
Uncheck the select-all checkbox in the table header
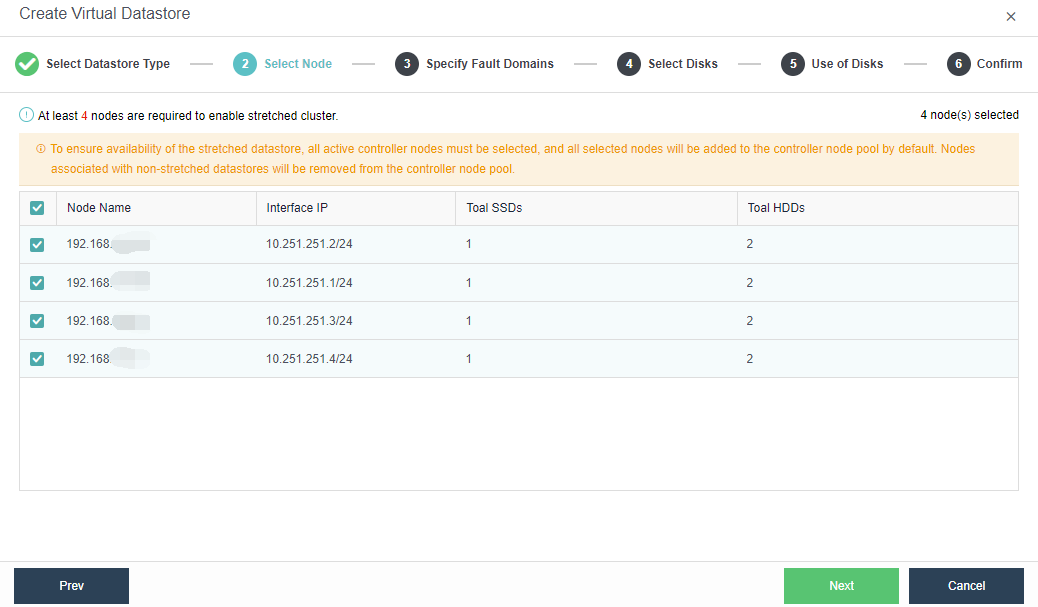pyautogui.click(x=37, y=208)
